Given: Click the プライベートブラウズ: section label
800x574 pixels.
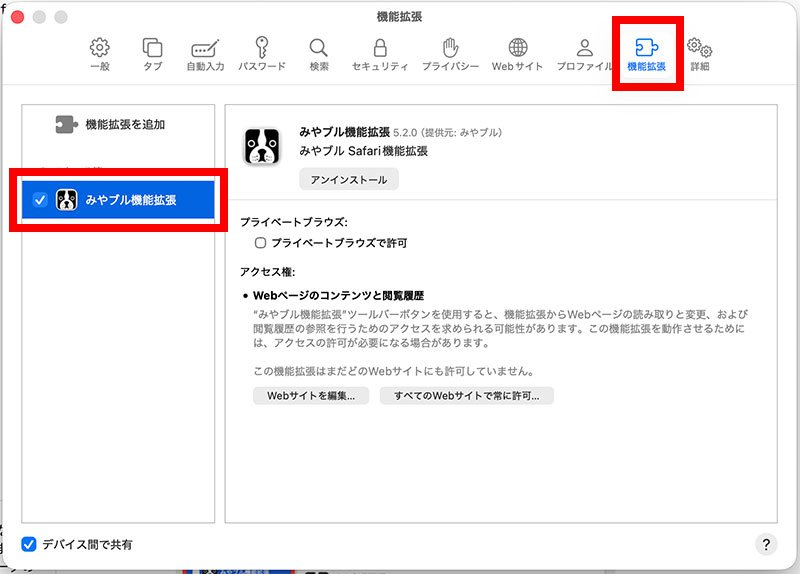Looking at the screenshot, I should click(x=293, y=222).
